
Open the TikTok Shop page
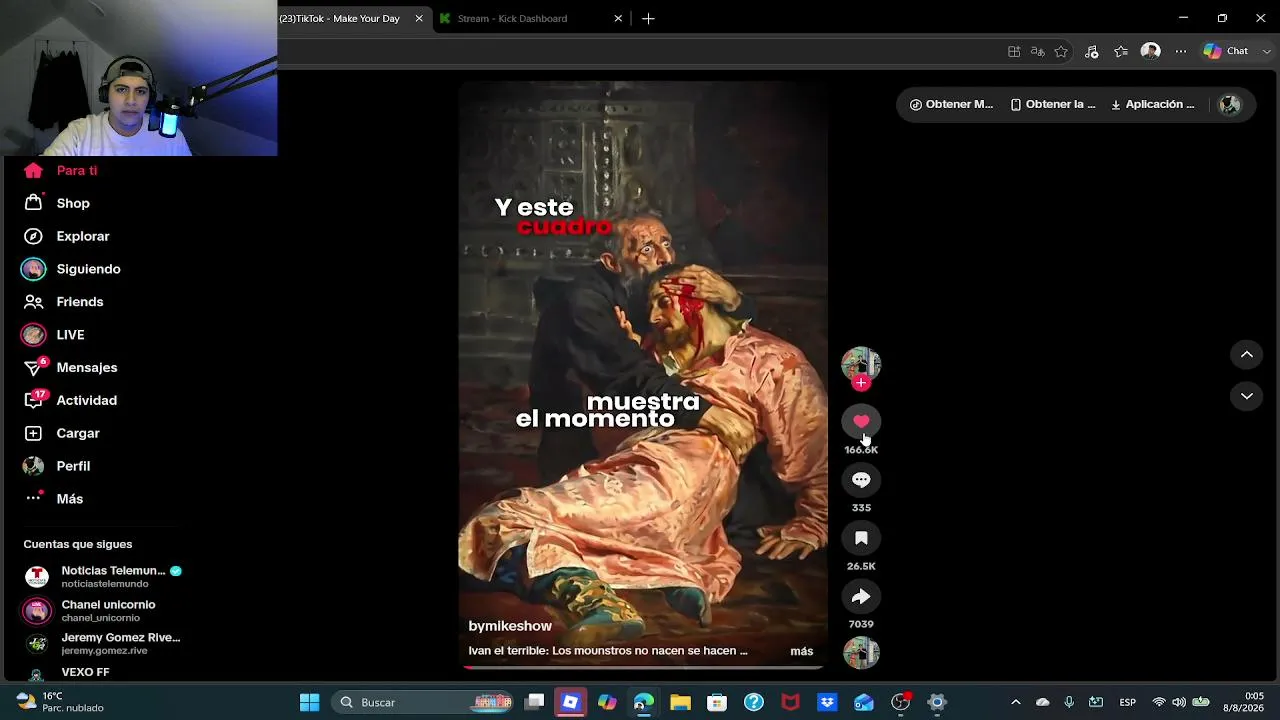(x=57, y=203)
